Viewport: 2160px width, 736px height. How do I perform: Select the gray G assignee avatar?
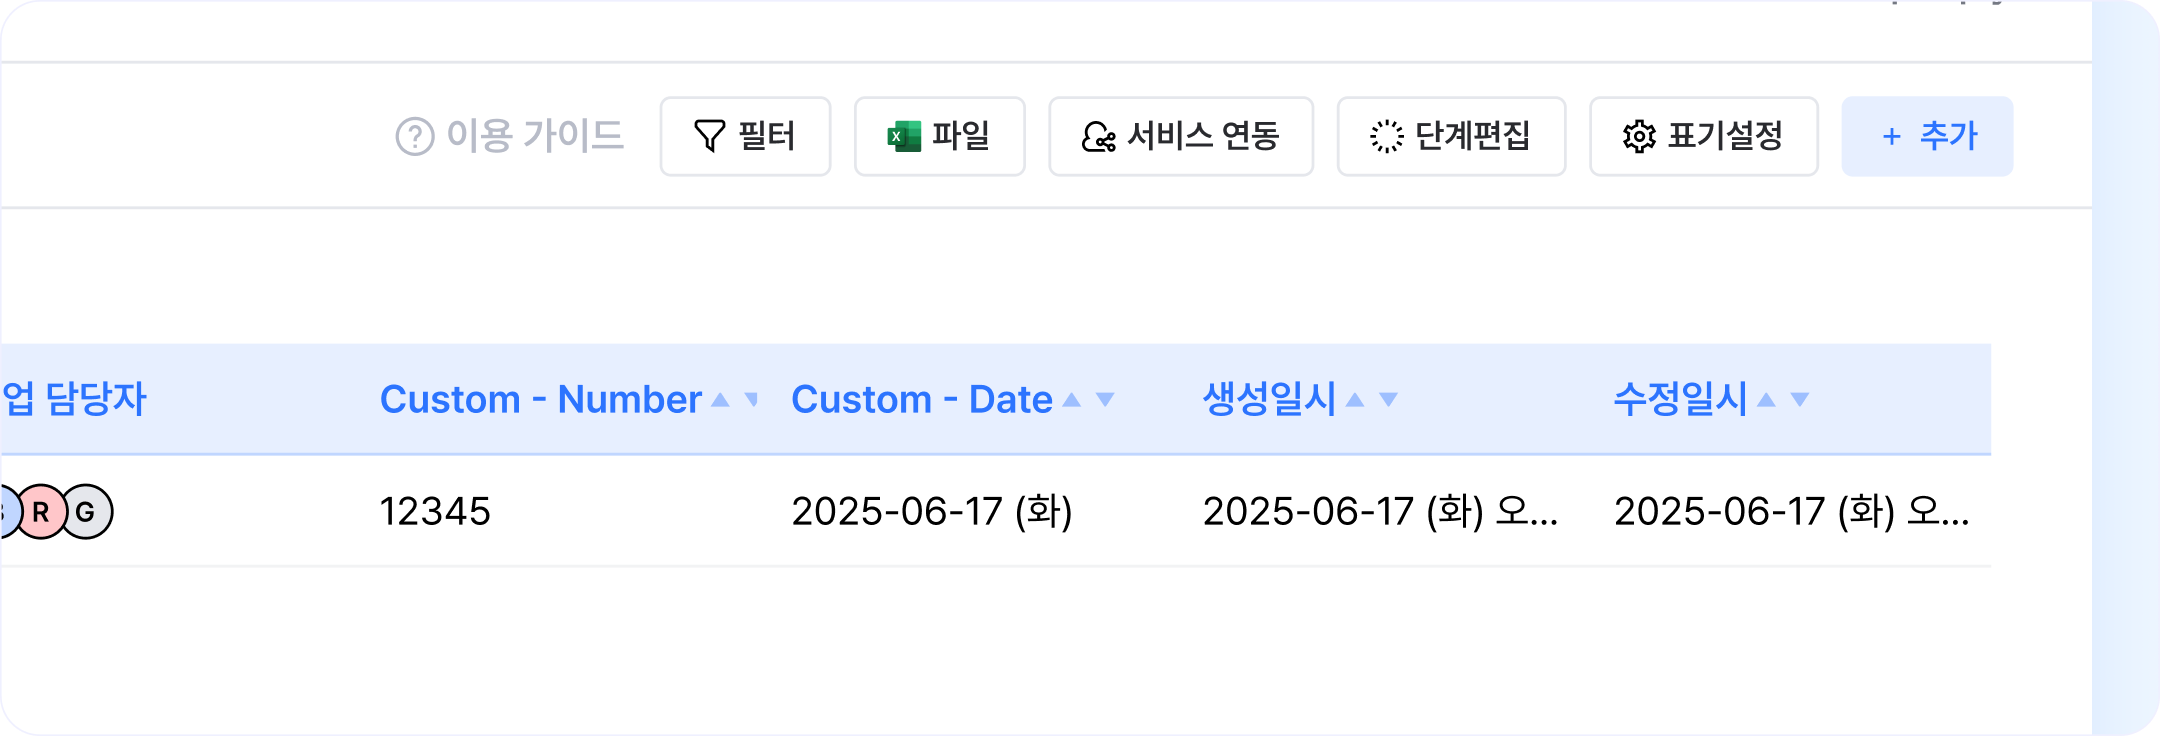pyautogui.click(x=86, y=511)
